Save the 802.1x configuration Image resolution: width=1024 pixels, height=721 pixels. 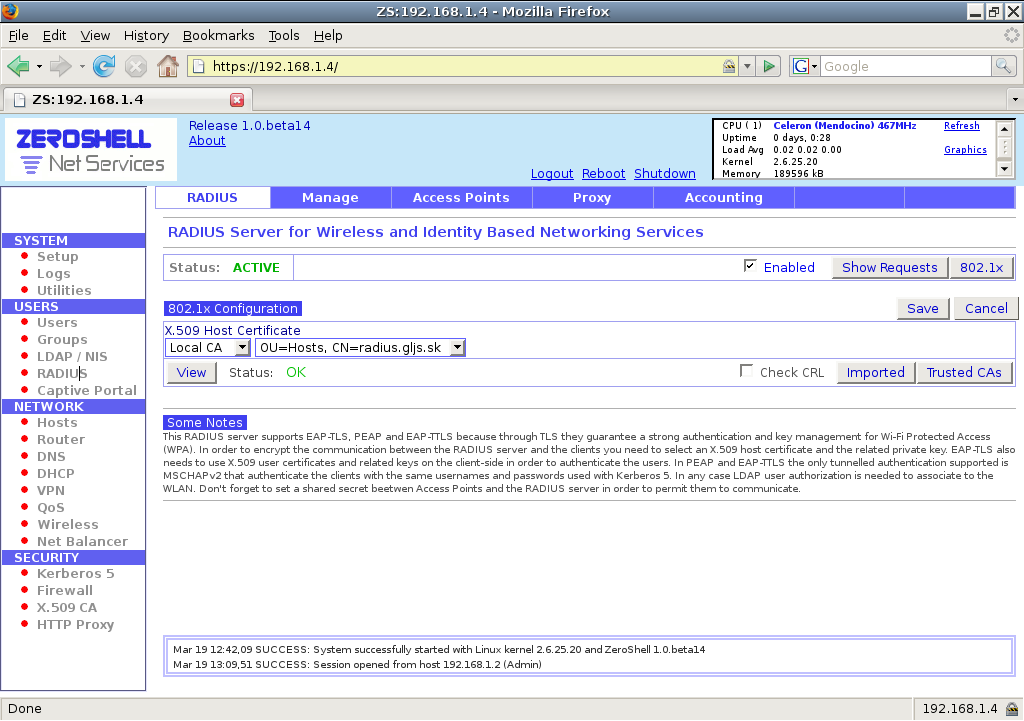[923, 308]
